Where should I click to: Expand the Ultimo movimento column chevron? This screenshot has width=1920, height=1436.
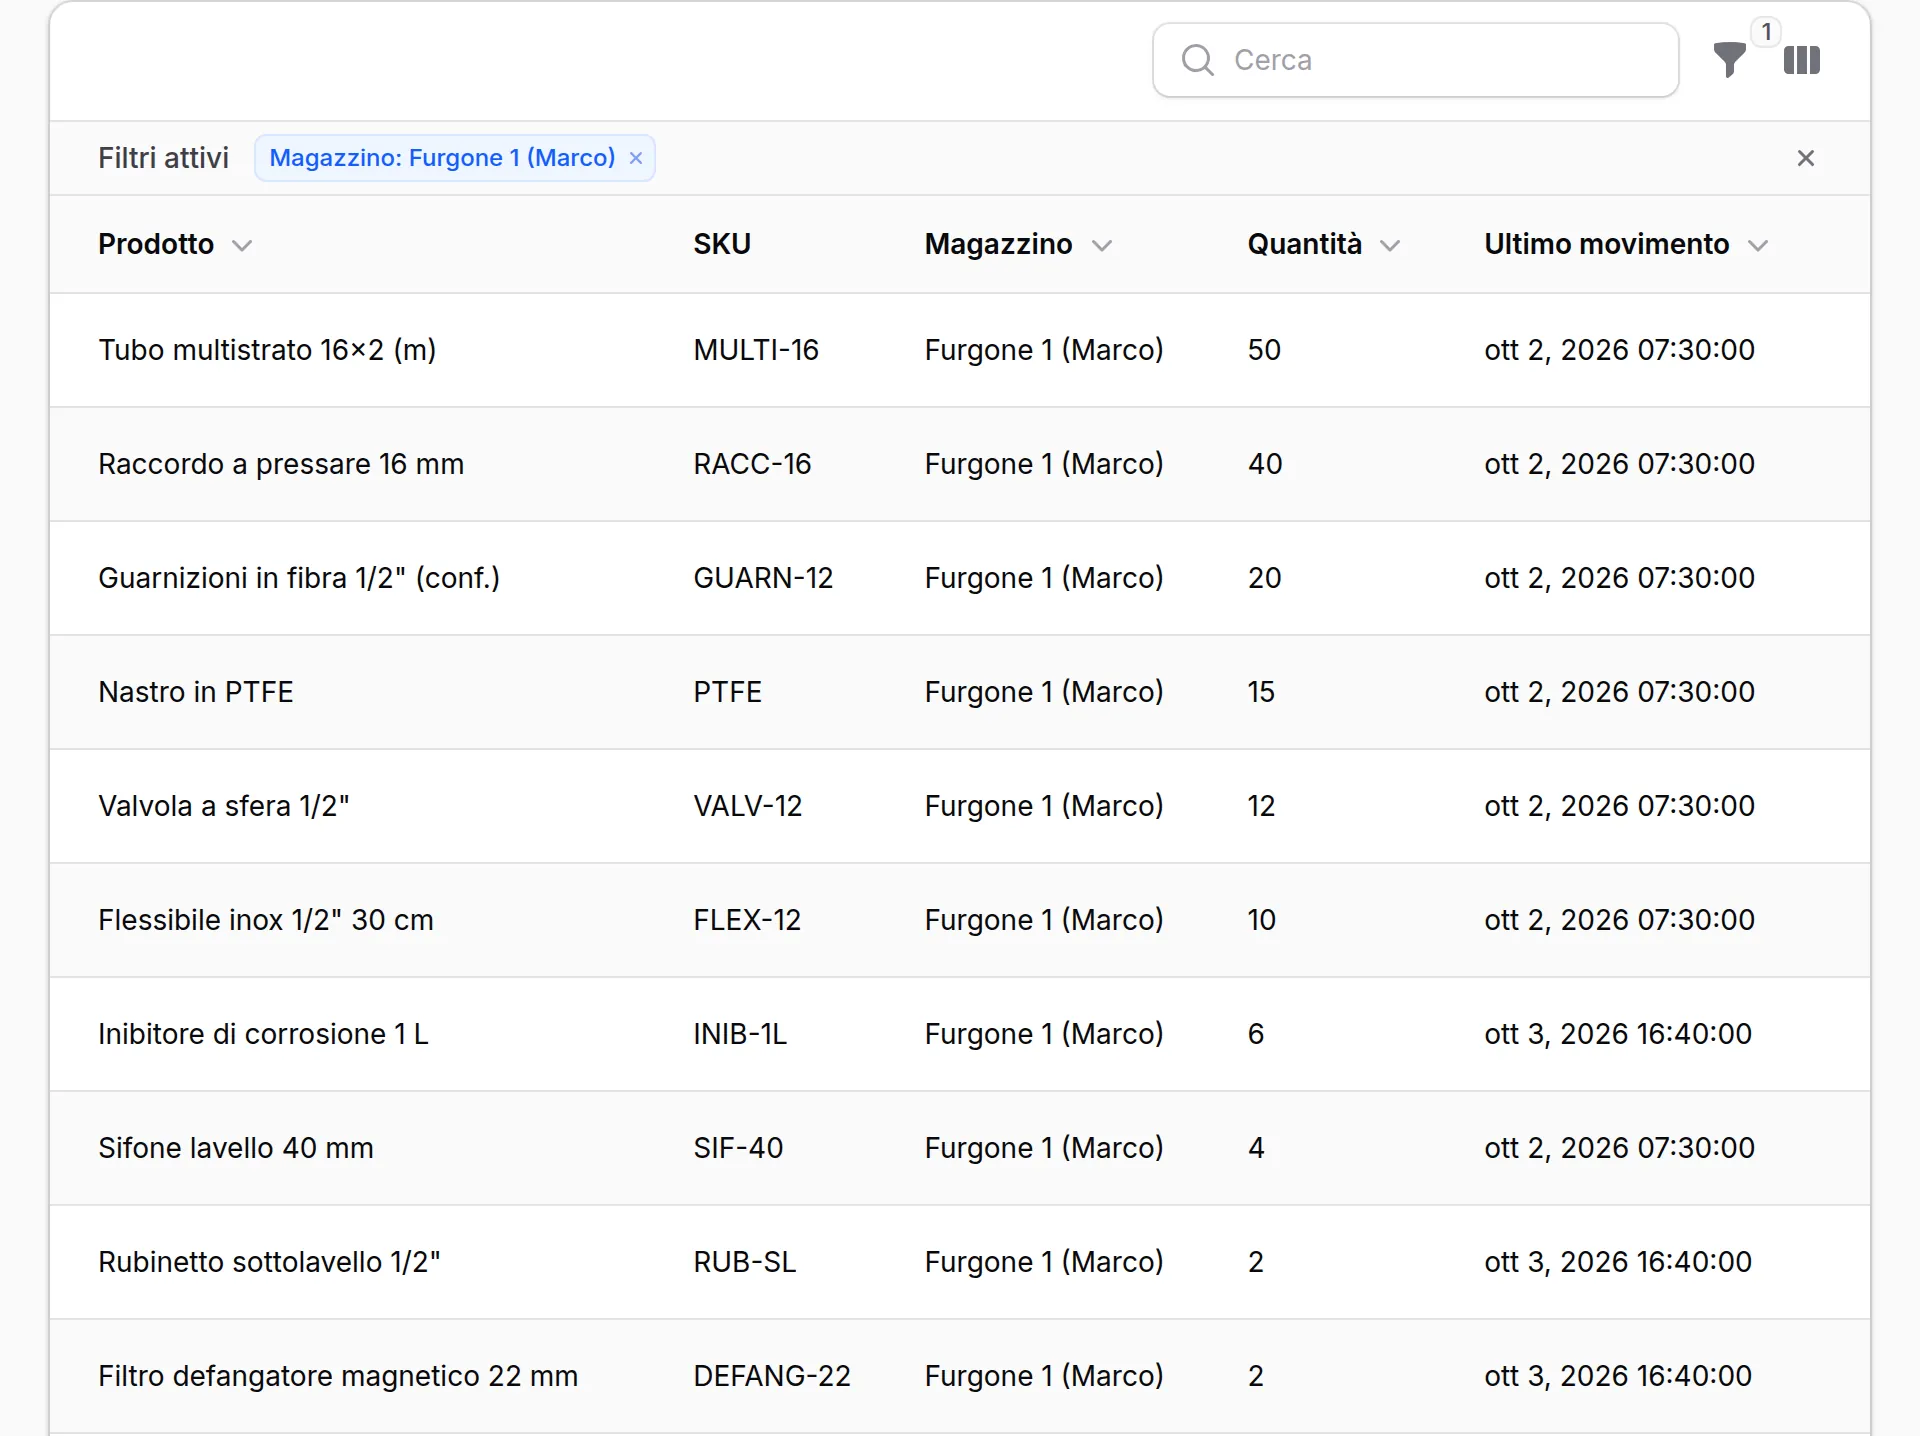pyautogui.click(x=1758, y=245)
